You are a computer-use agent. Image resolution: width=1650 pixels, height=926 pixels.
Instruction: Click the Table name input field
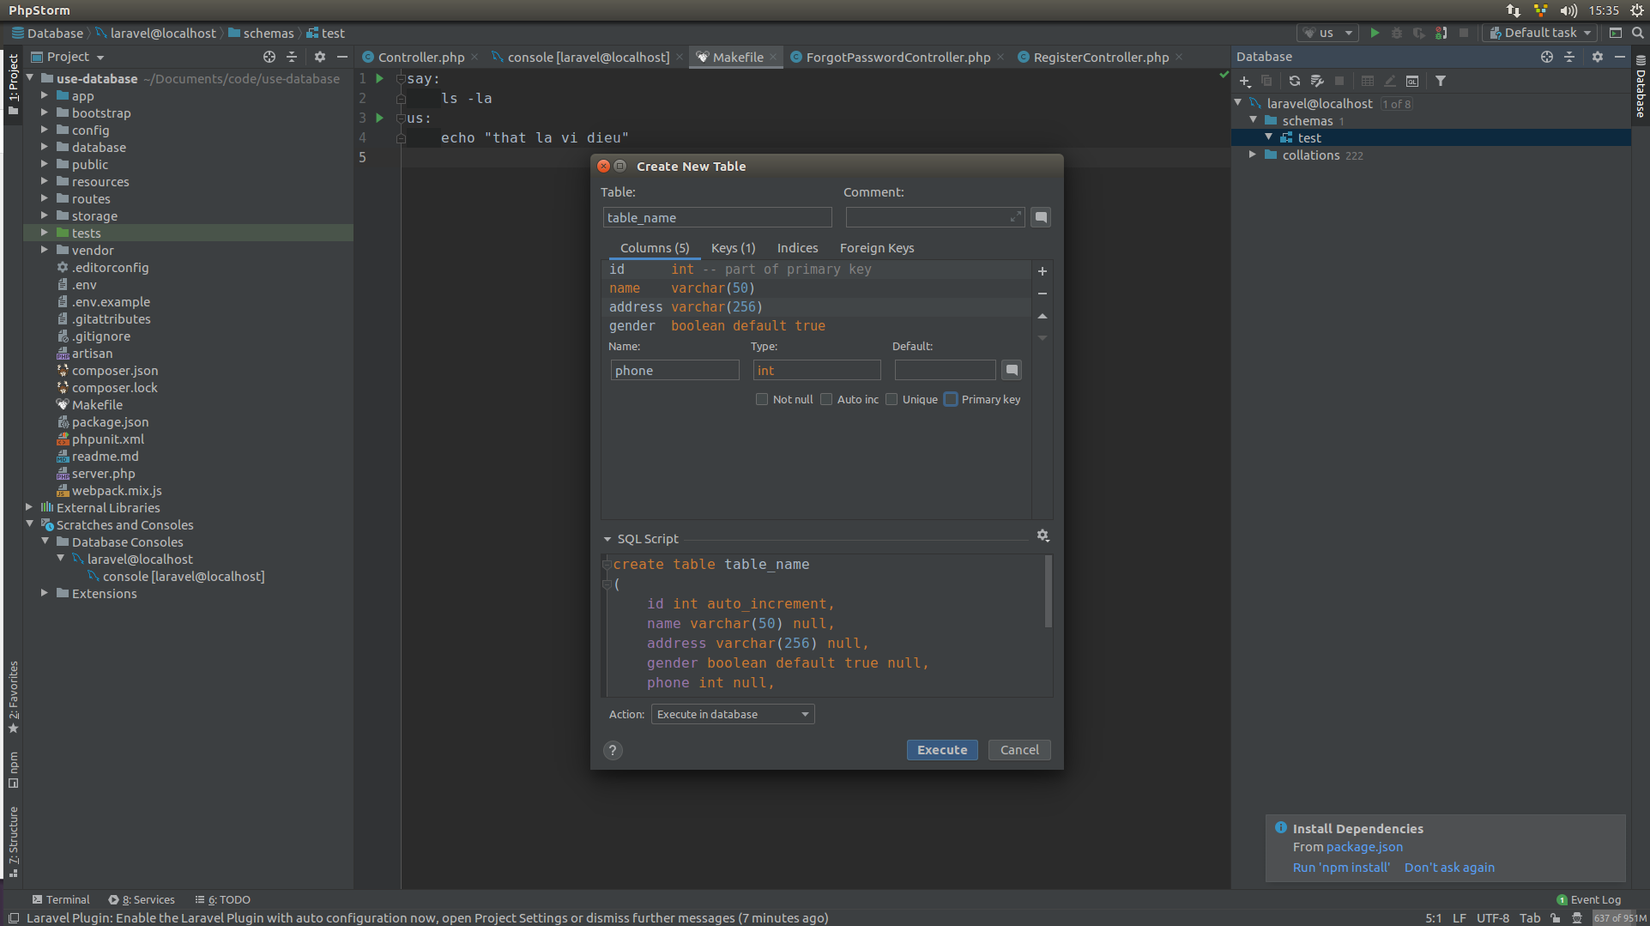(x=717, y=217)
